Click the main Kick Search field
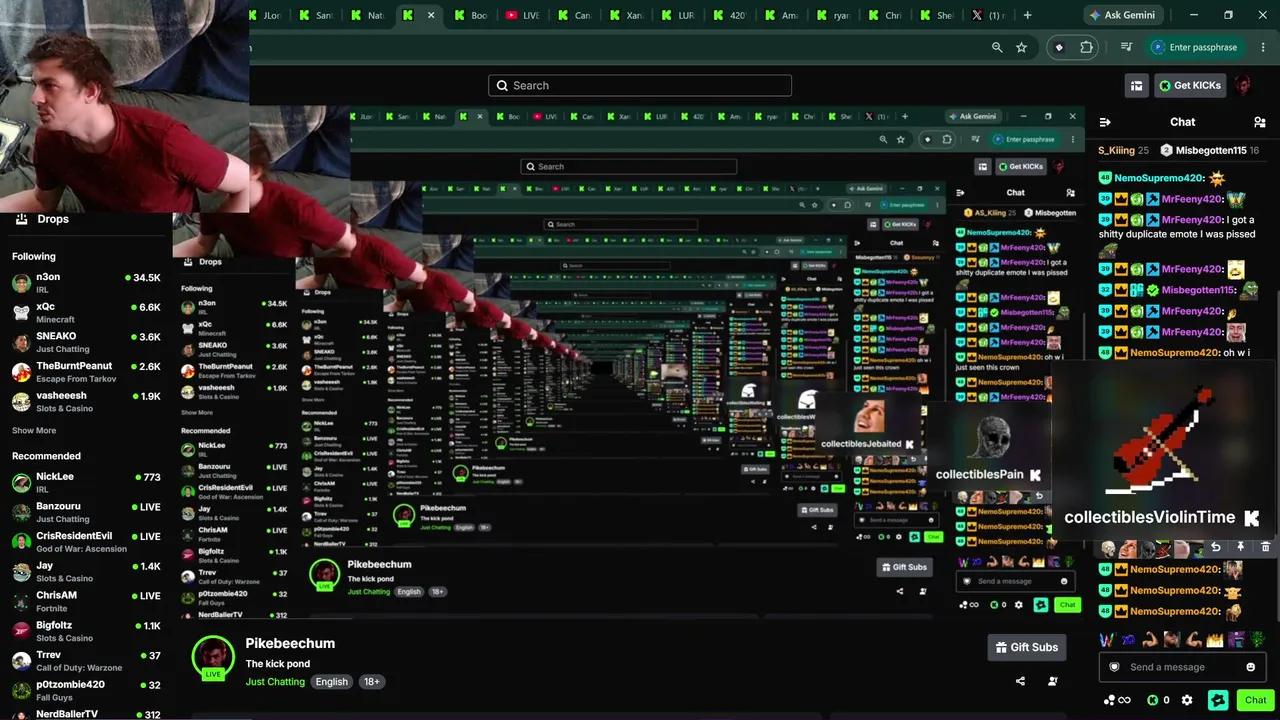 click(640, 86)
